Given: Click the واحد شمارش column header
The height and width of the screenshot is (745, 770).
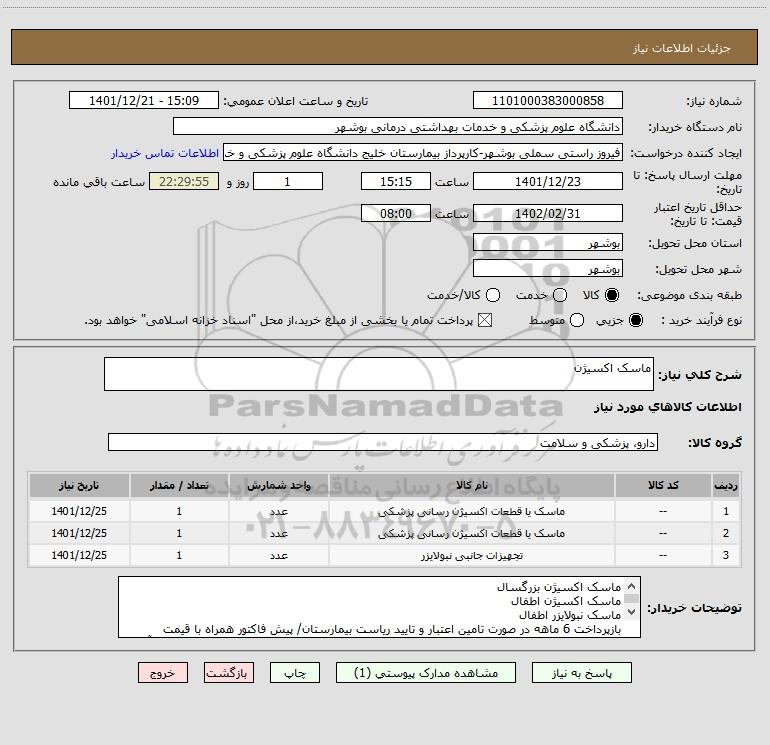Looking at the screenshot, I should click(x=278, y=486).
